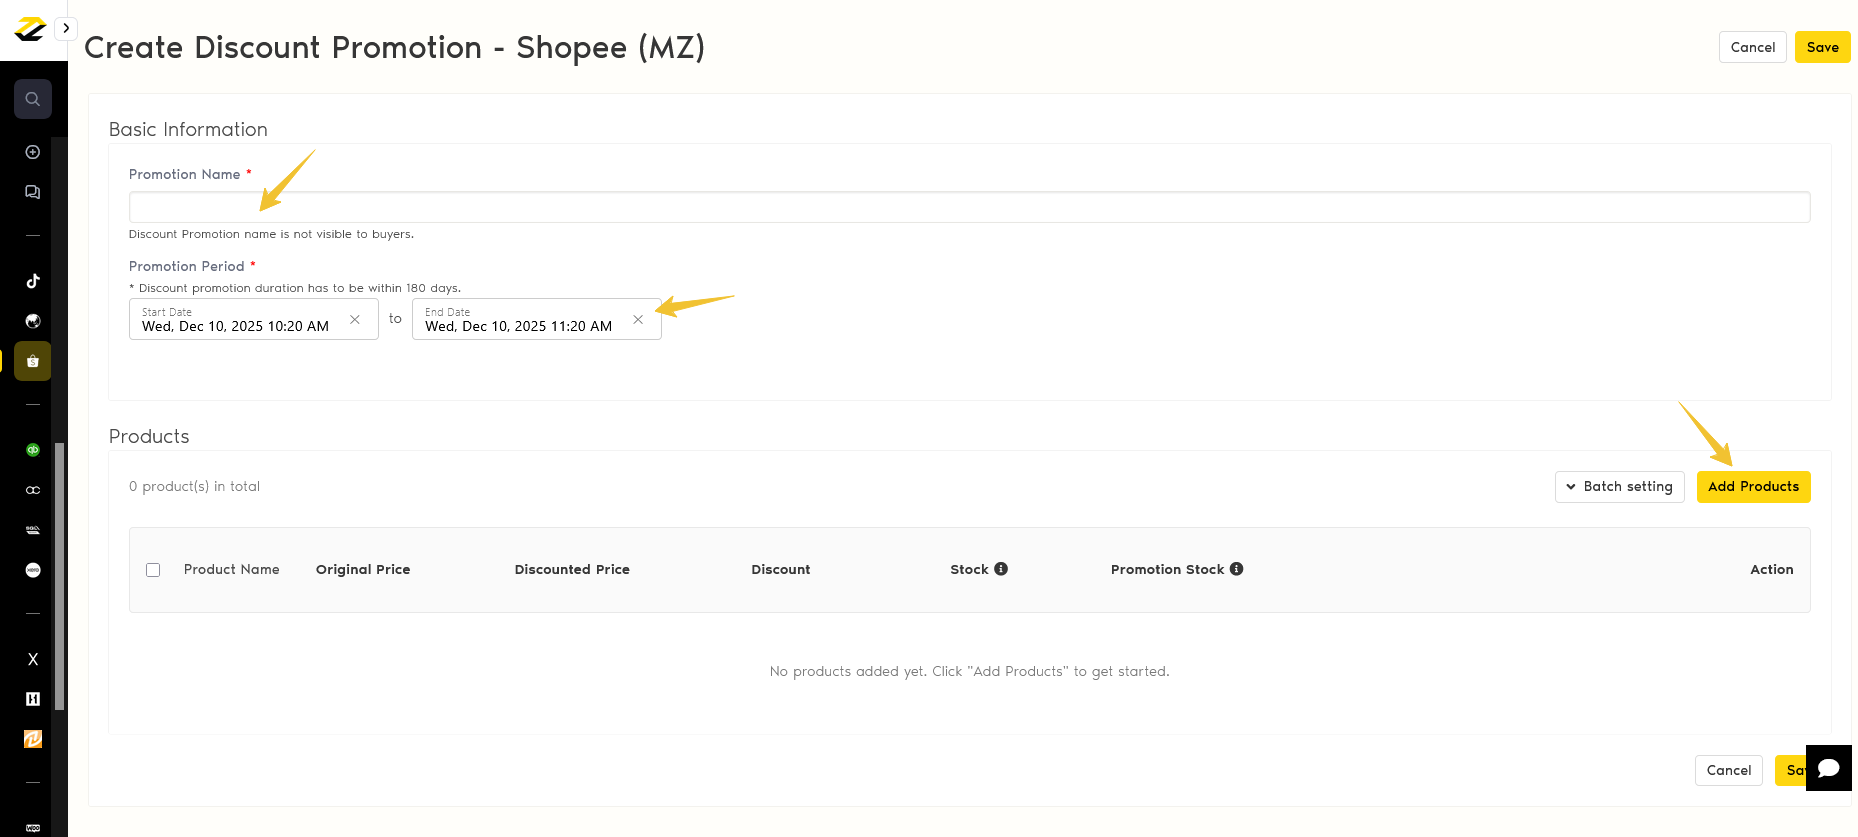1858x837 pixels.
Task: Tick the select-all products checkbox
Action: [x=153, y=570]
